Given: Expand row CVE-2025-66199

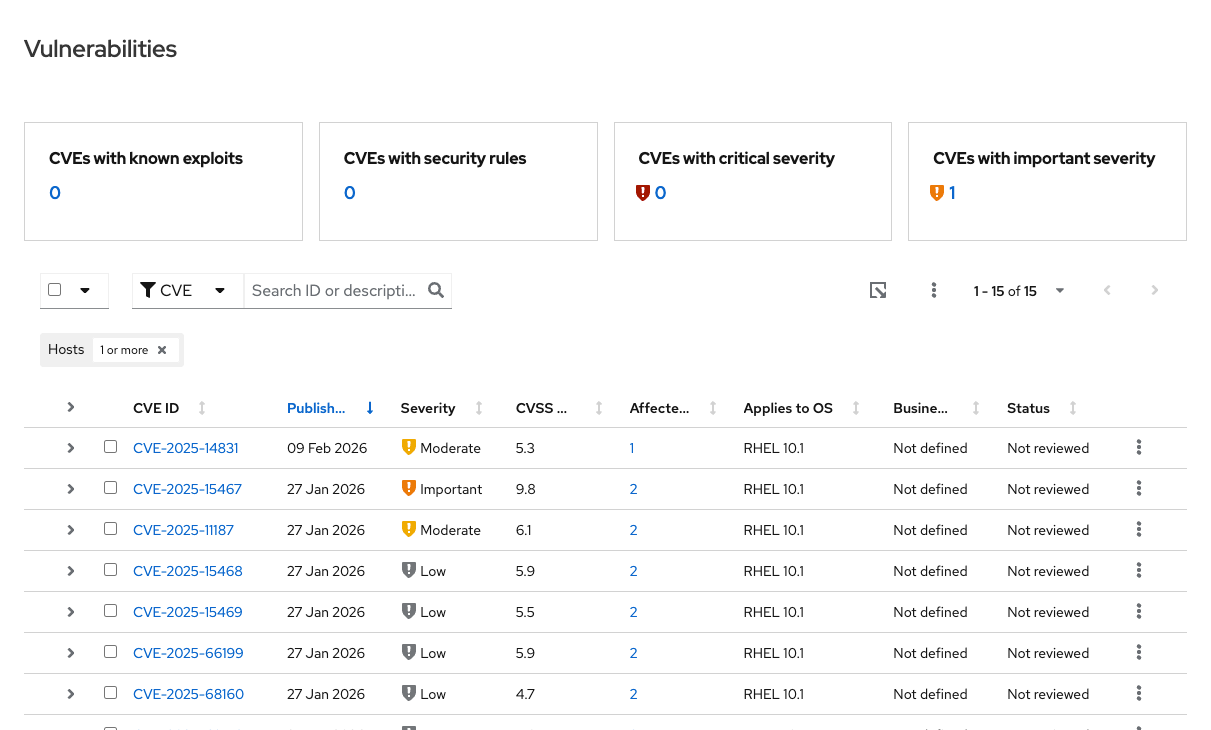Looking at the screenshot, I should click(71, 653).
